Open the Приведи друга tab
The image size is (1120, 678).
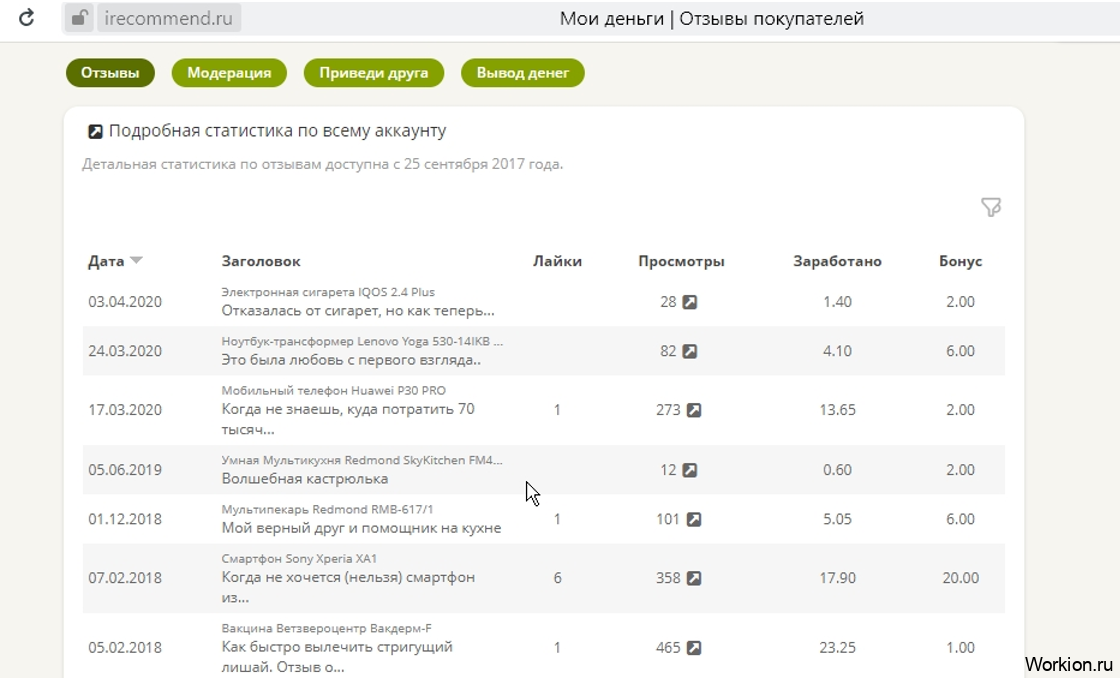coord(374,73)
